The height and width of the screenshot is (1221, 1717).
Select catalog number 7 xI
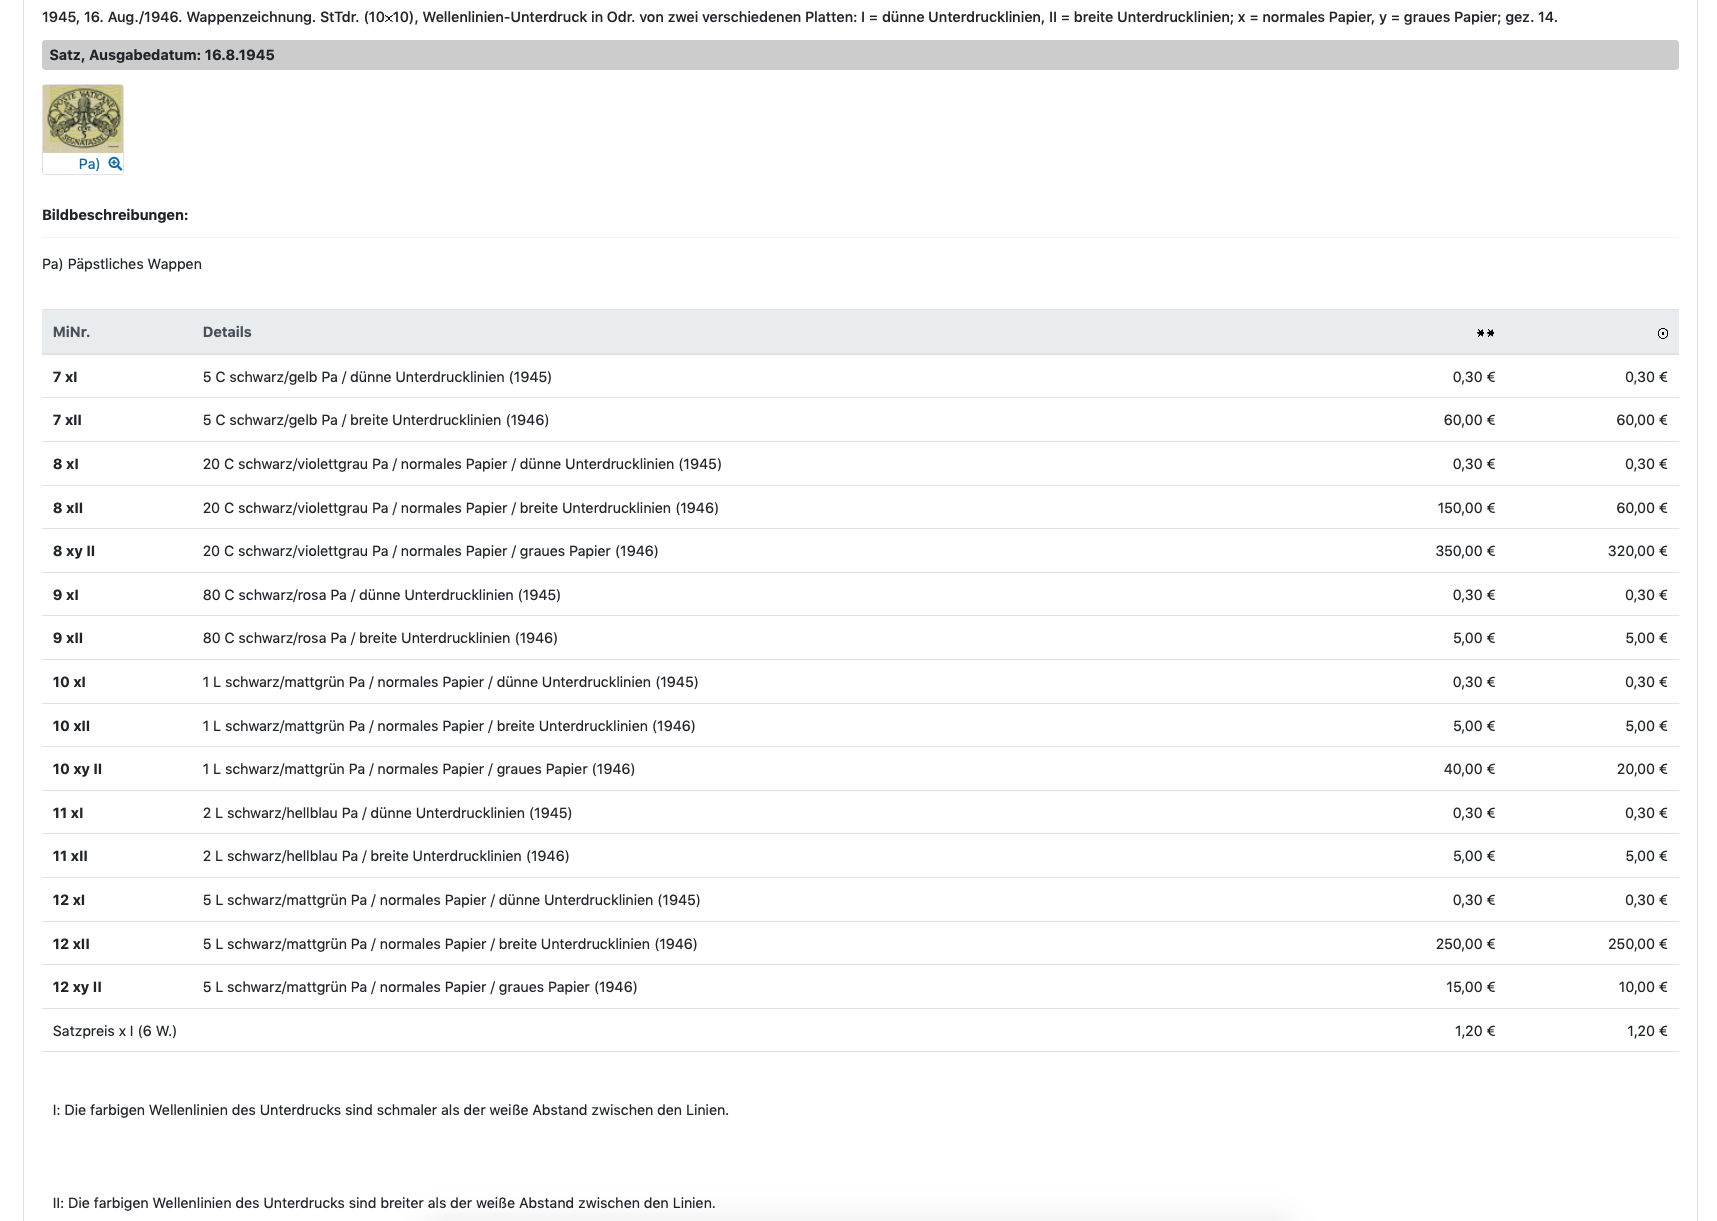[65, 377]
